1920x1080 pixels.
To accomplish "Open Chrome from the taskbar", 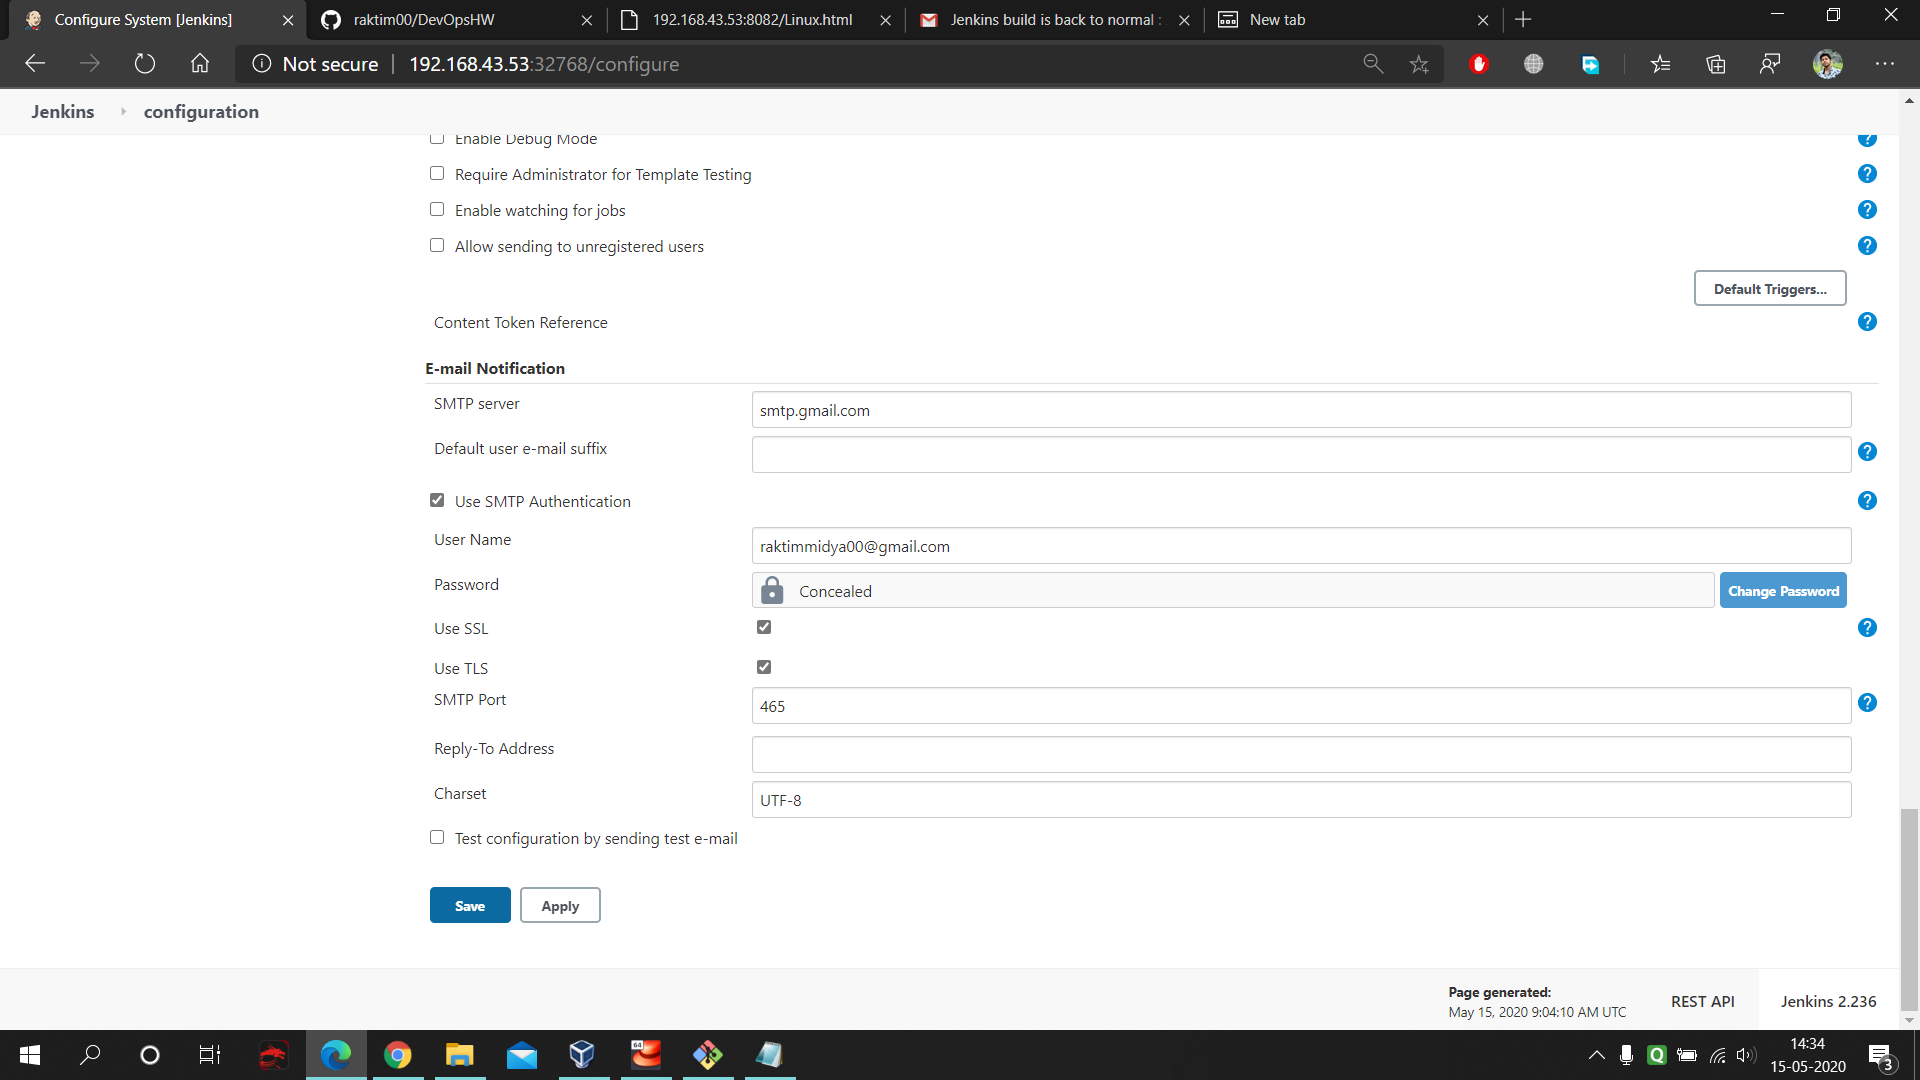I will (x=398, y=1055).
